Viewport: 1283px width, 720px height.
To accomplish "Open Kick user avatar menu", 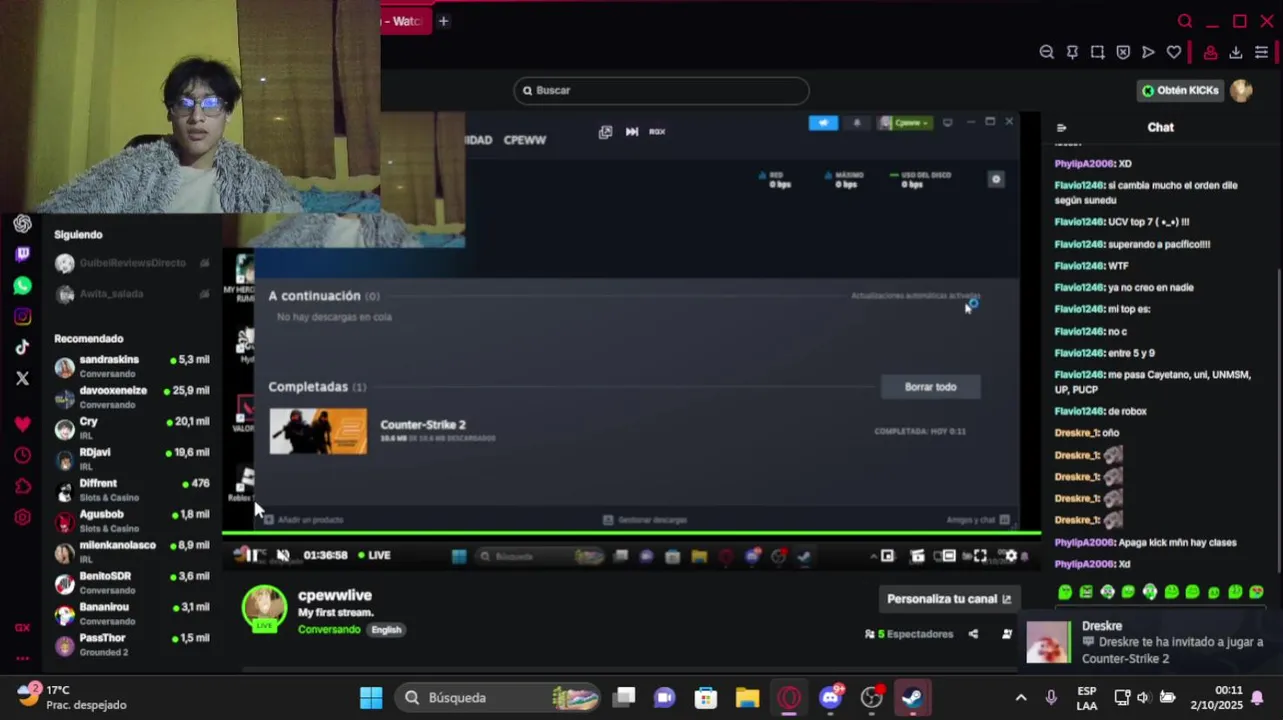I will point(1241,91).
